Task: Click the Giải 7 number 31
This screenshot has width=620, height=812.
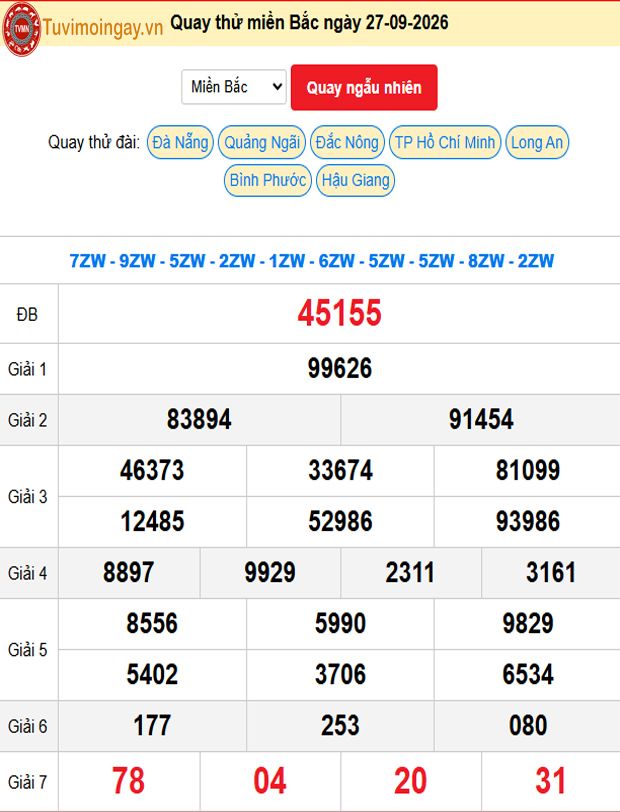Action: [x=551, y=780]
